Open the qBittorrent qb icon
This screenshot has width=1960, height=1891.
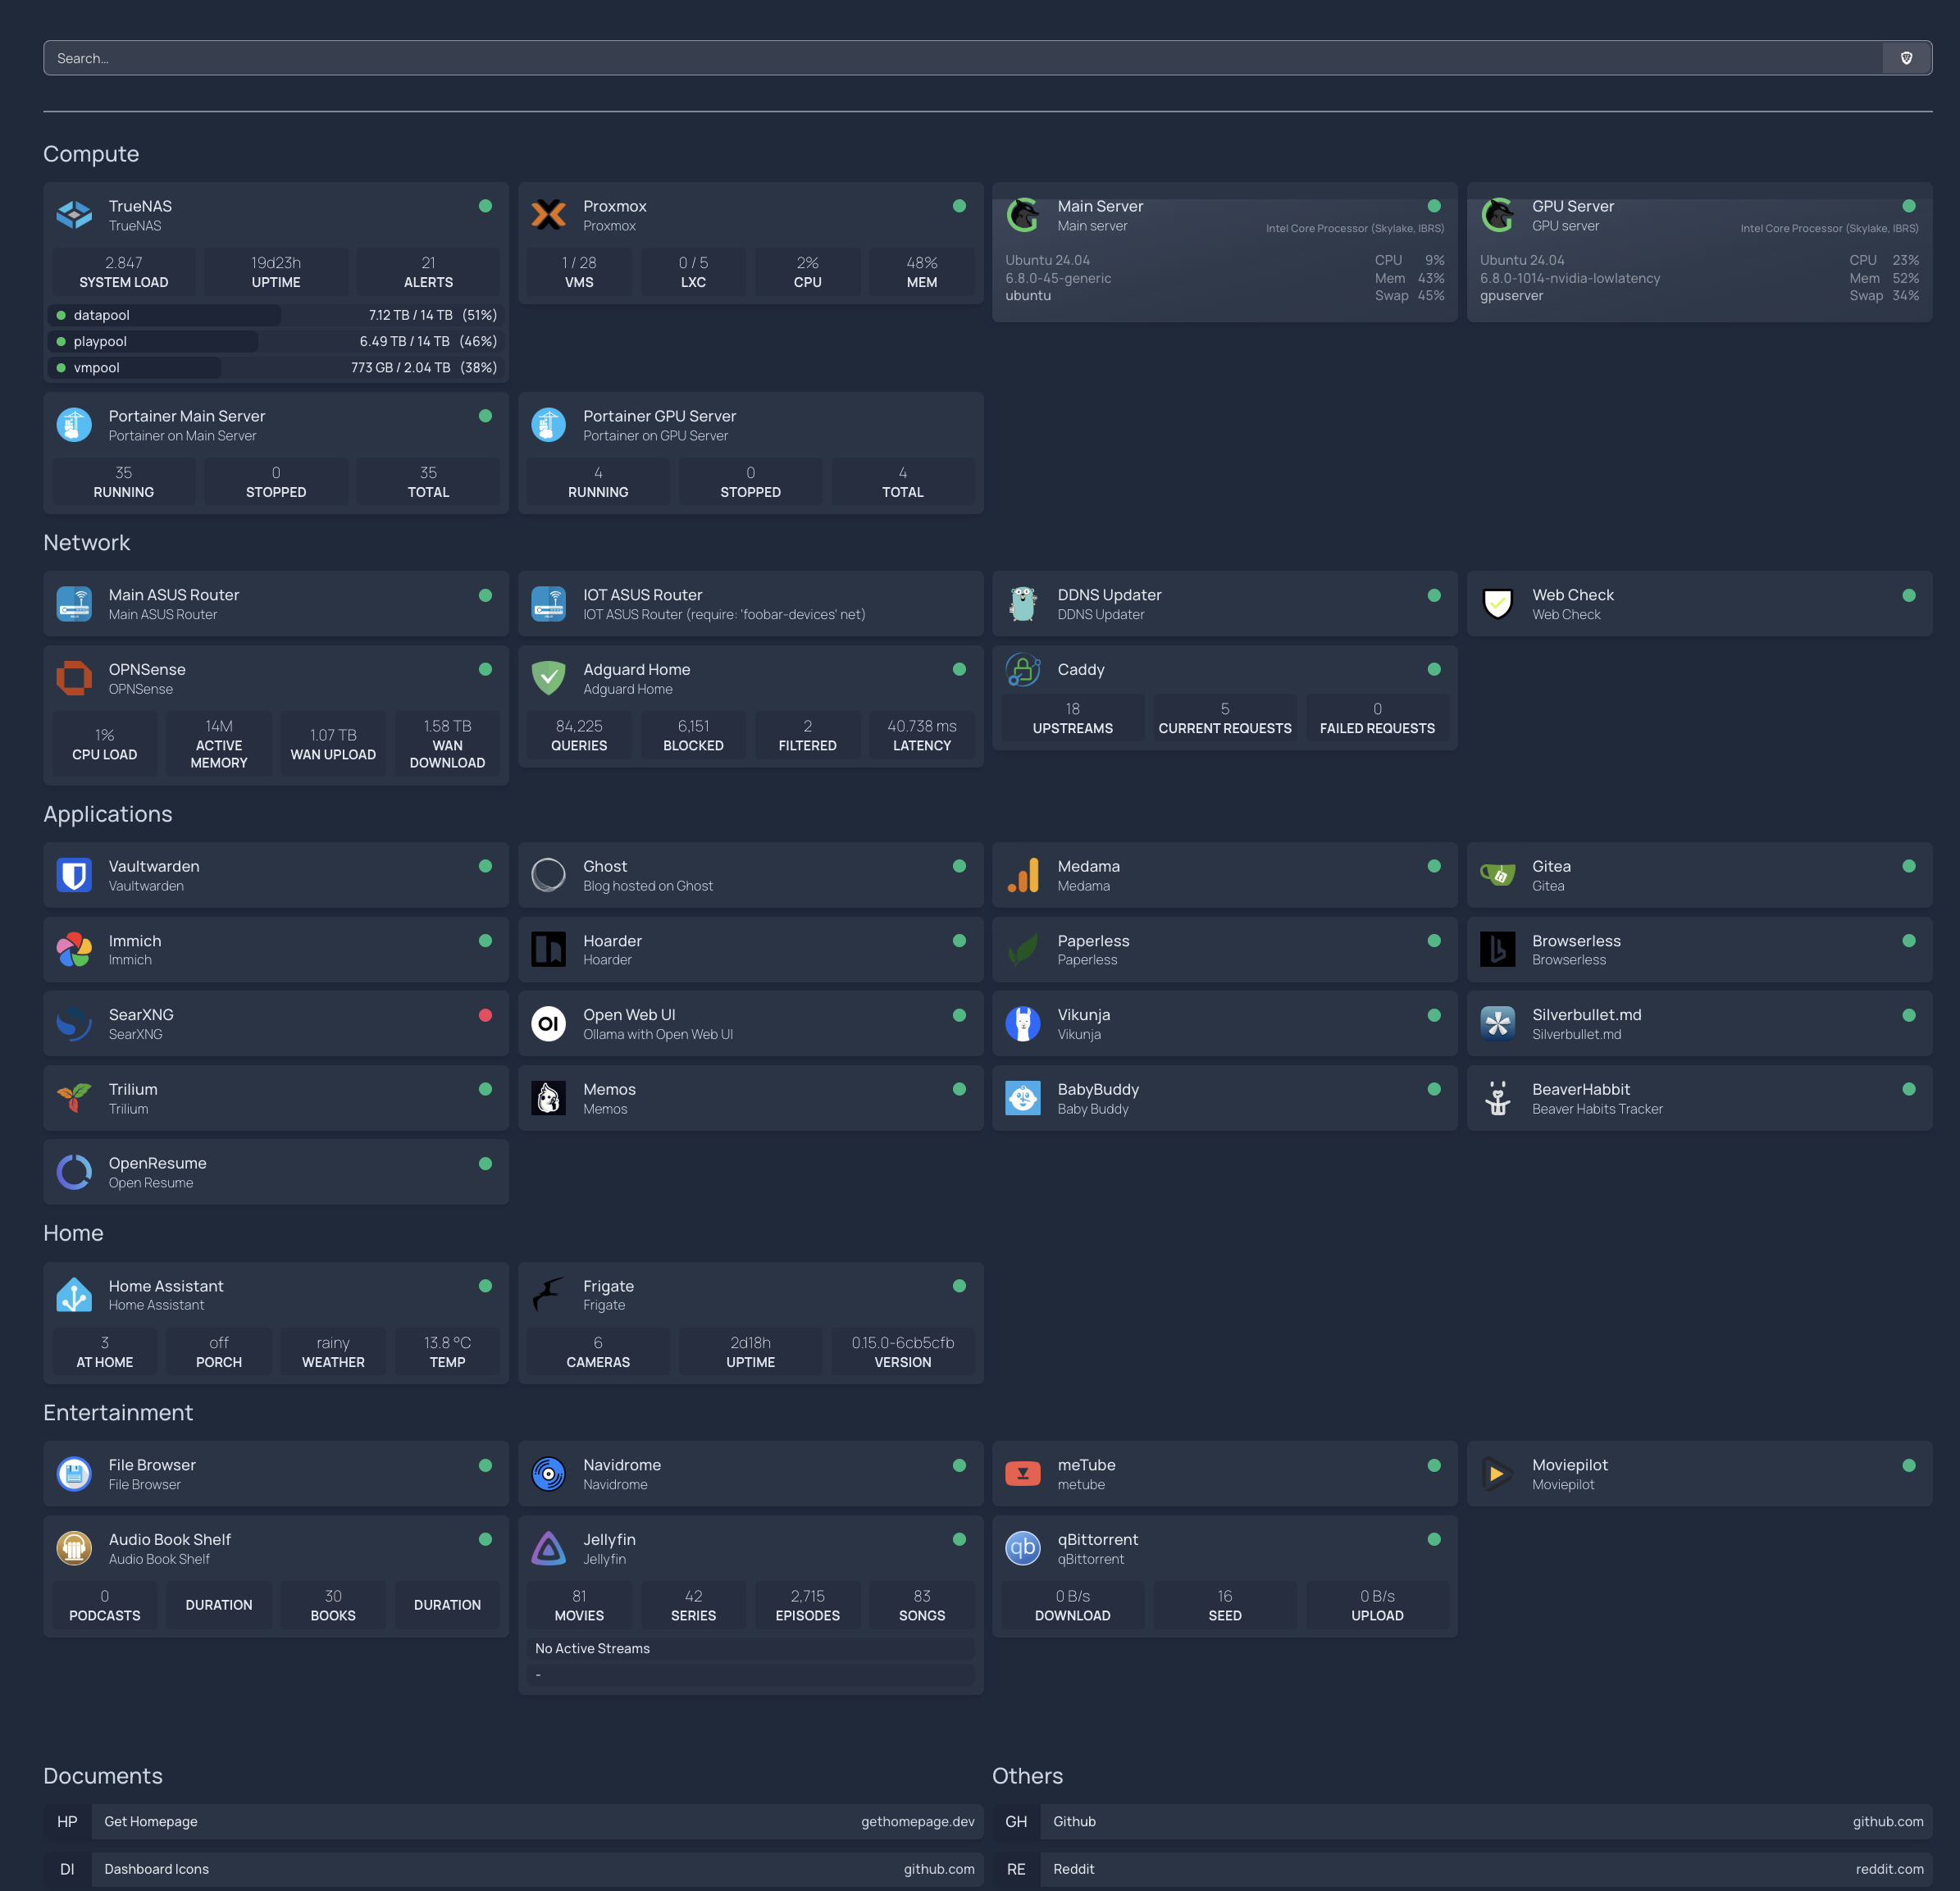[x=1023, y=1548]
